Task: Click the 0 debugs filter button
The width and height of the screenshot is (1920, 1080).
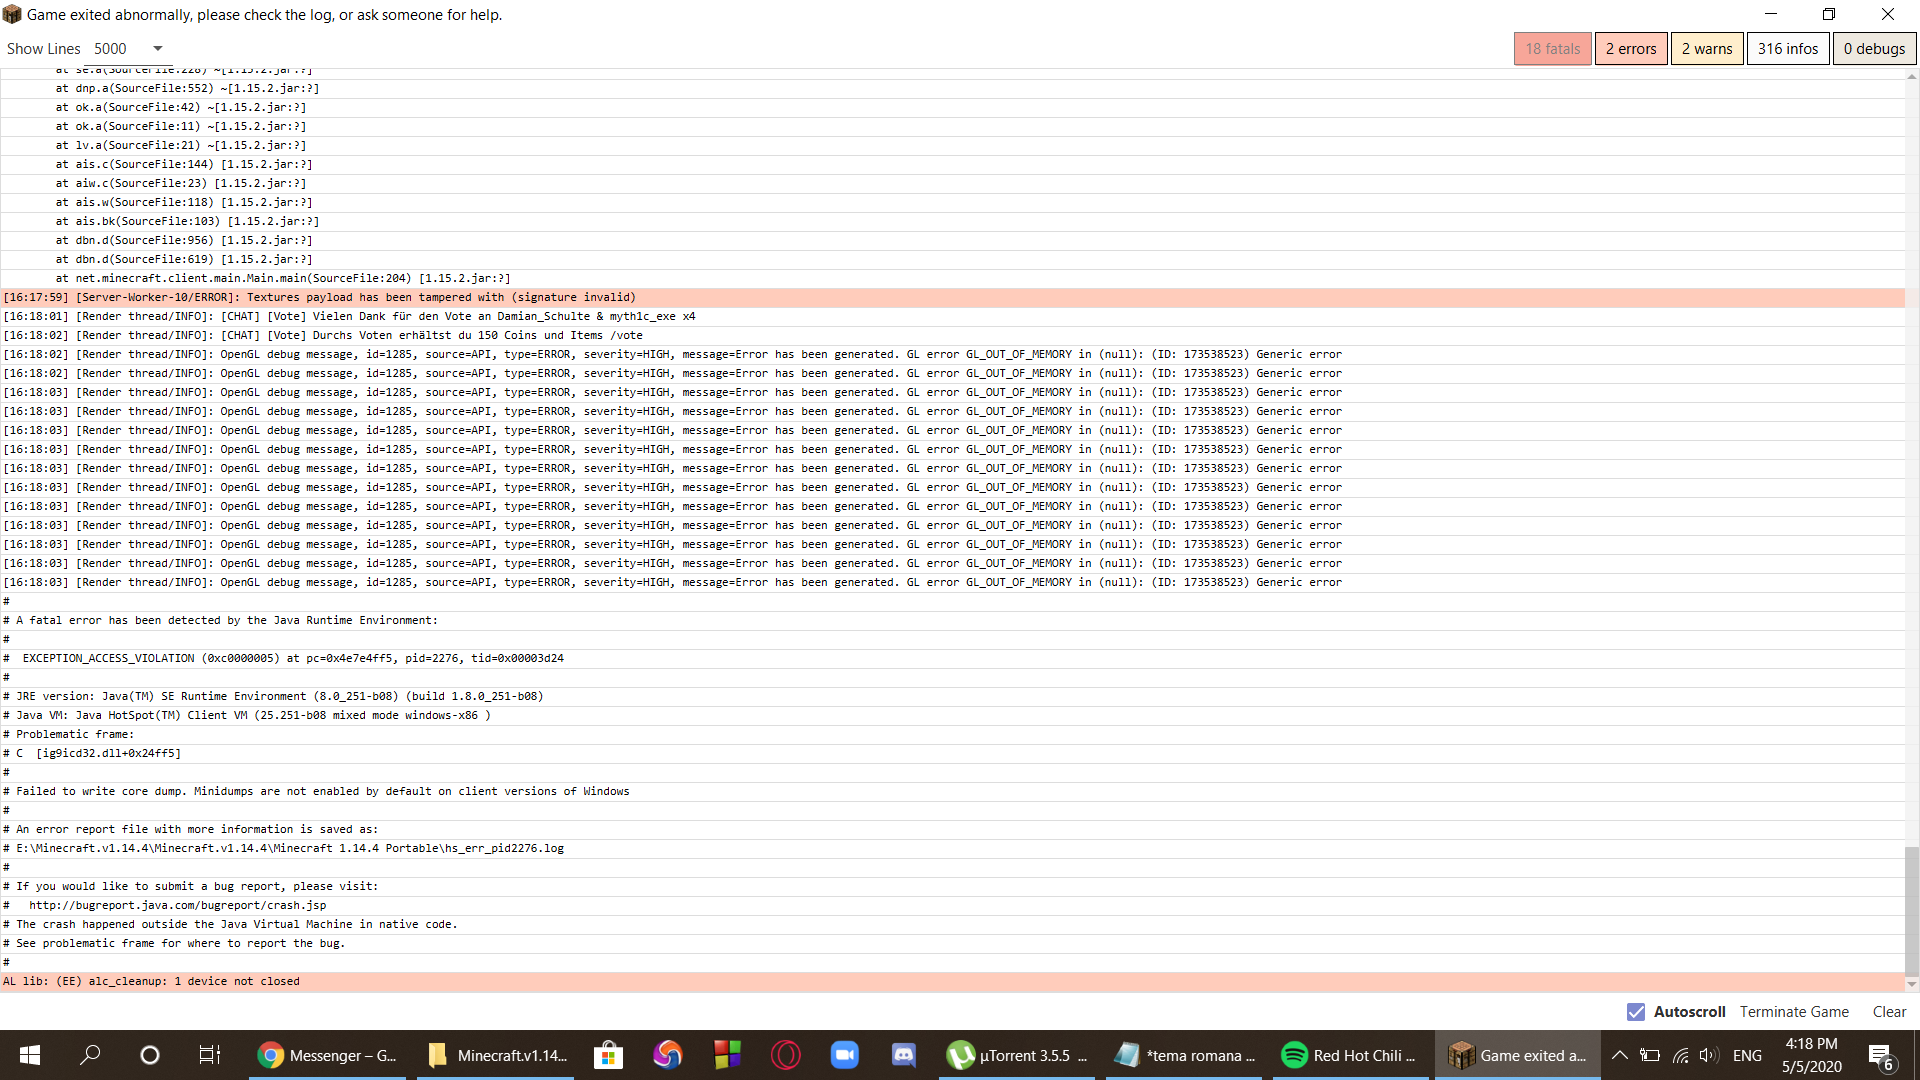Action: click(x=1874, y=49)
